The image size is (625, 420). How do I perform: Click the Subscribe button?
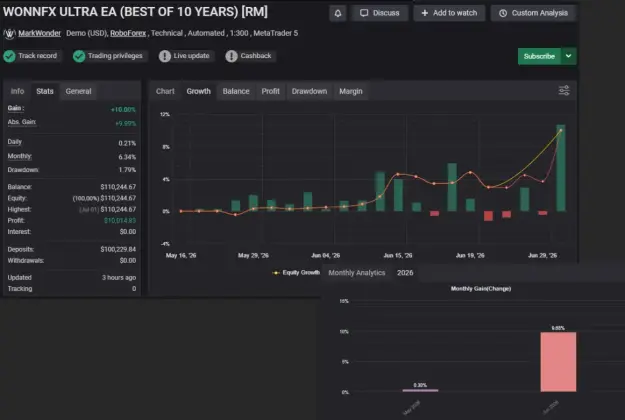(x=539, y=56)
